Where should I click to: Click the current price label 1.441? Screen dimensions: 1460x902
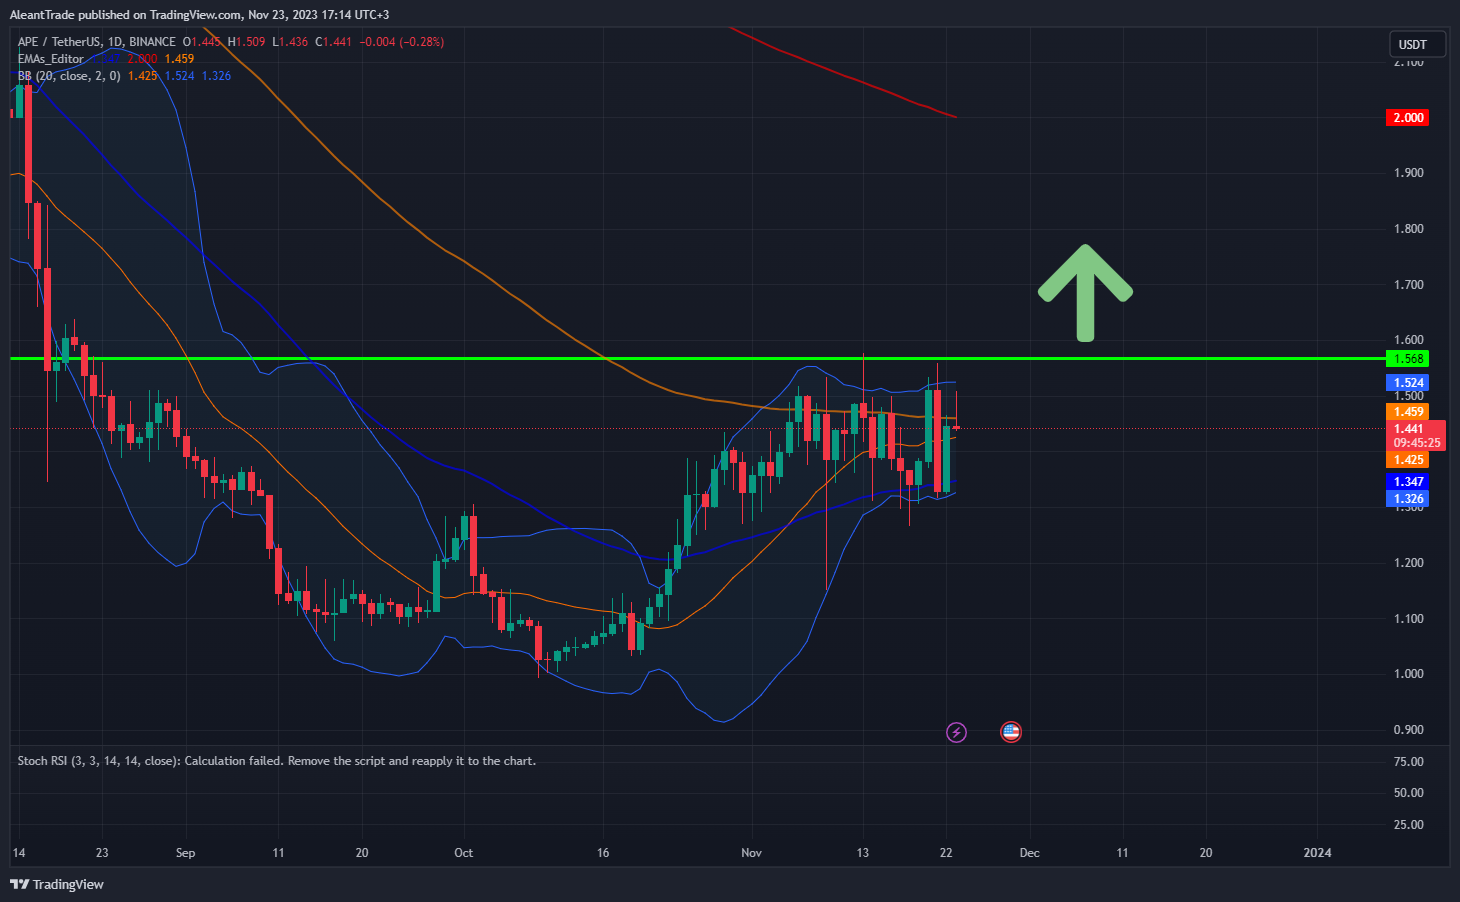tap(1408, 429)
